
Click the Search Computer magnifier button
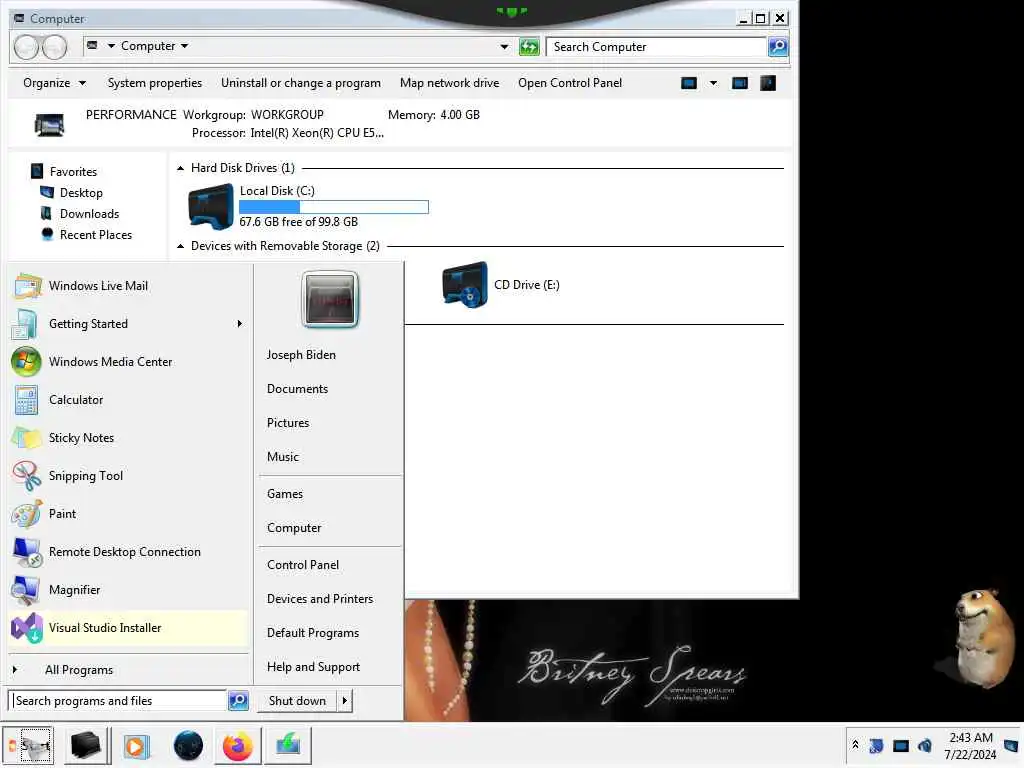777,46
